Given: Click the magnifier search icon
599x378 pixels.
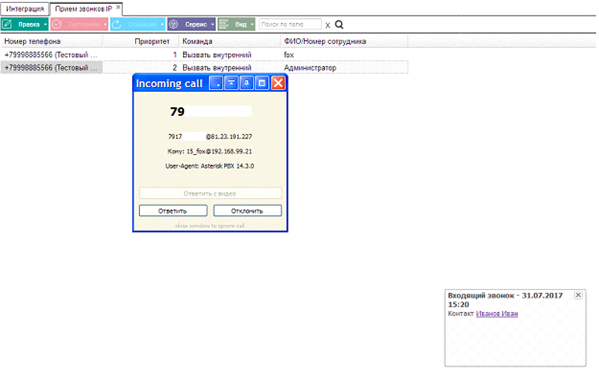Looking at the screenshot, I should (339, 24).
